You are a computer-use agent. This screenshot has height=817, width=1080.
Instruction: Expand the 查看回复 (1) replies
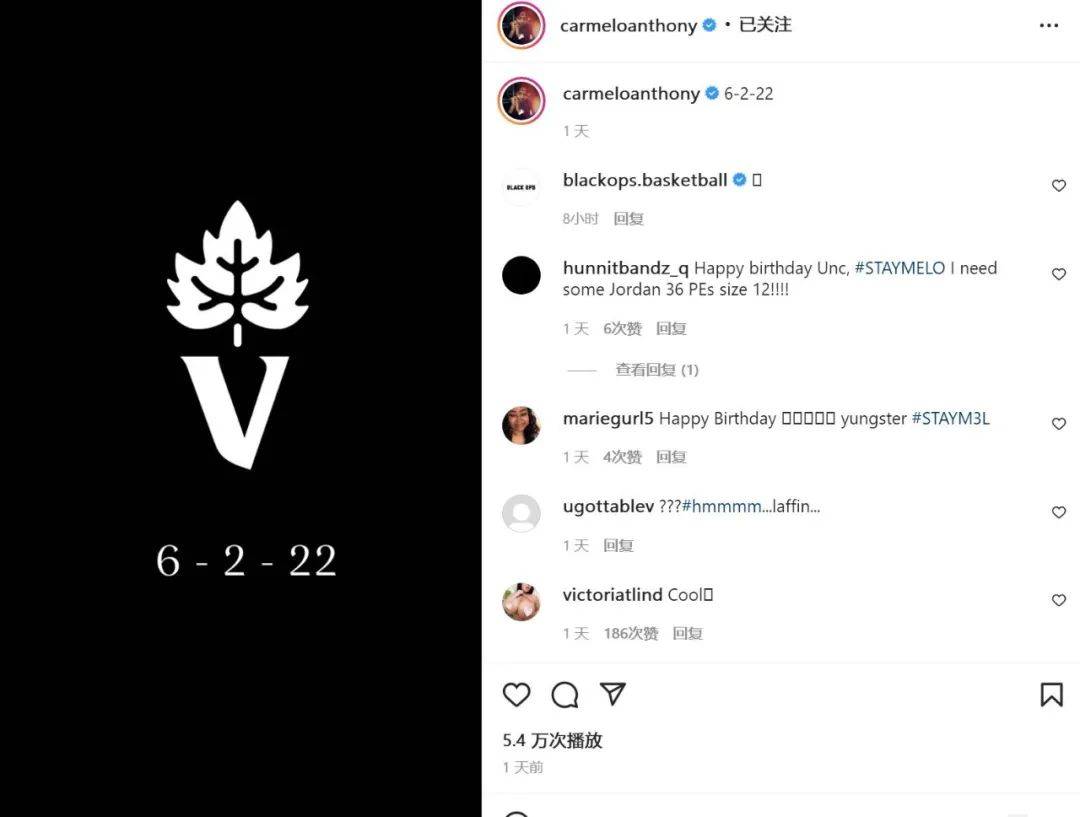(656, 370)
